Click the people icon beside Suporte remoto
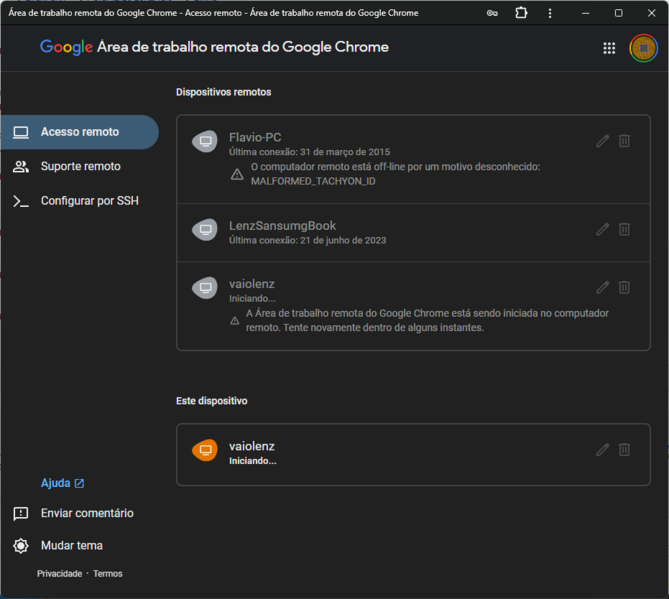Image resolution: width=669 pixels, height=599 pixels. [x=20, y=166]
